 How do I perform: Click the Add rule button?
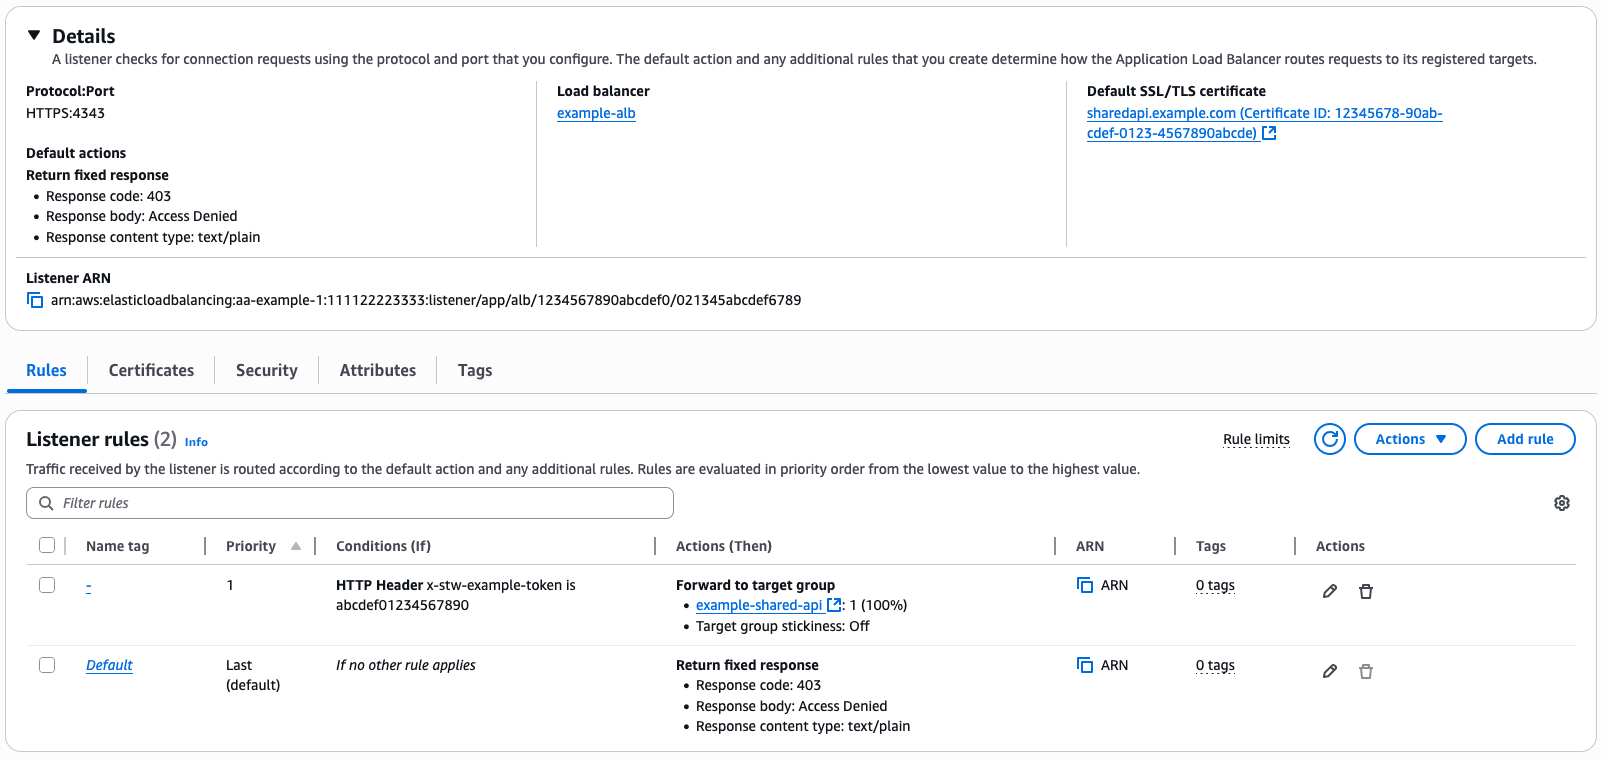(x=1525, y=438)
